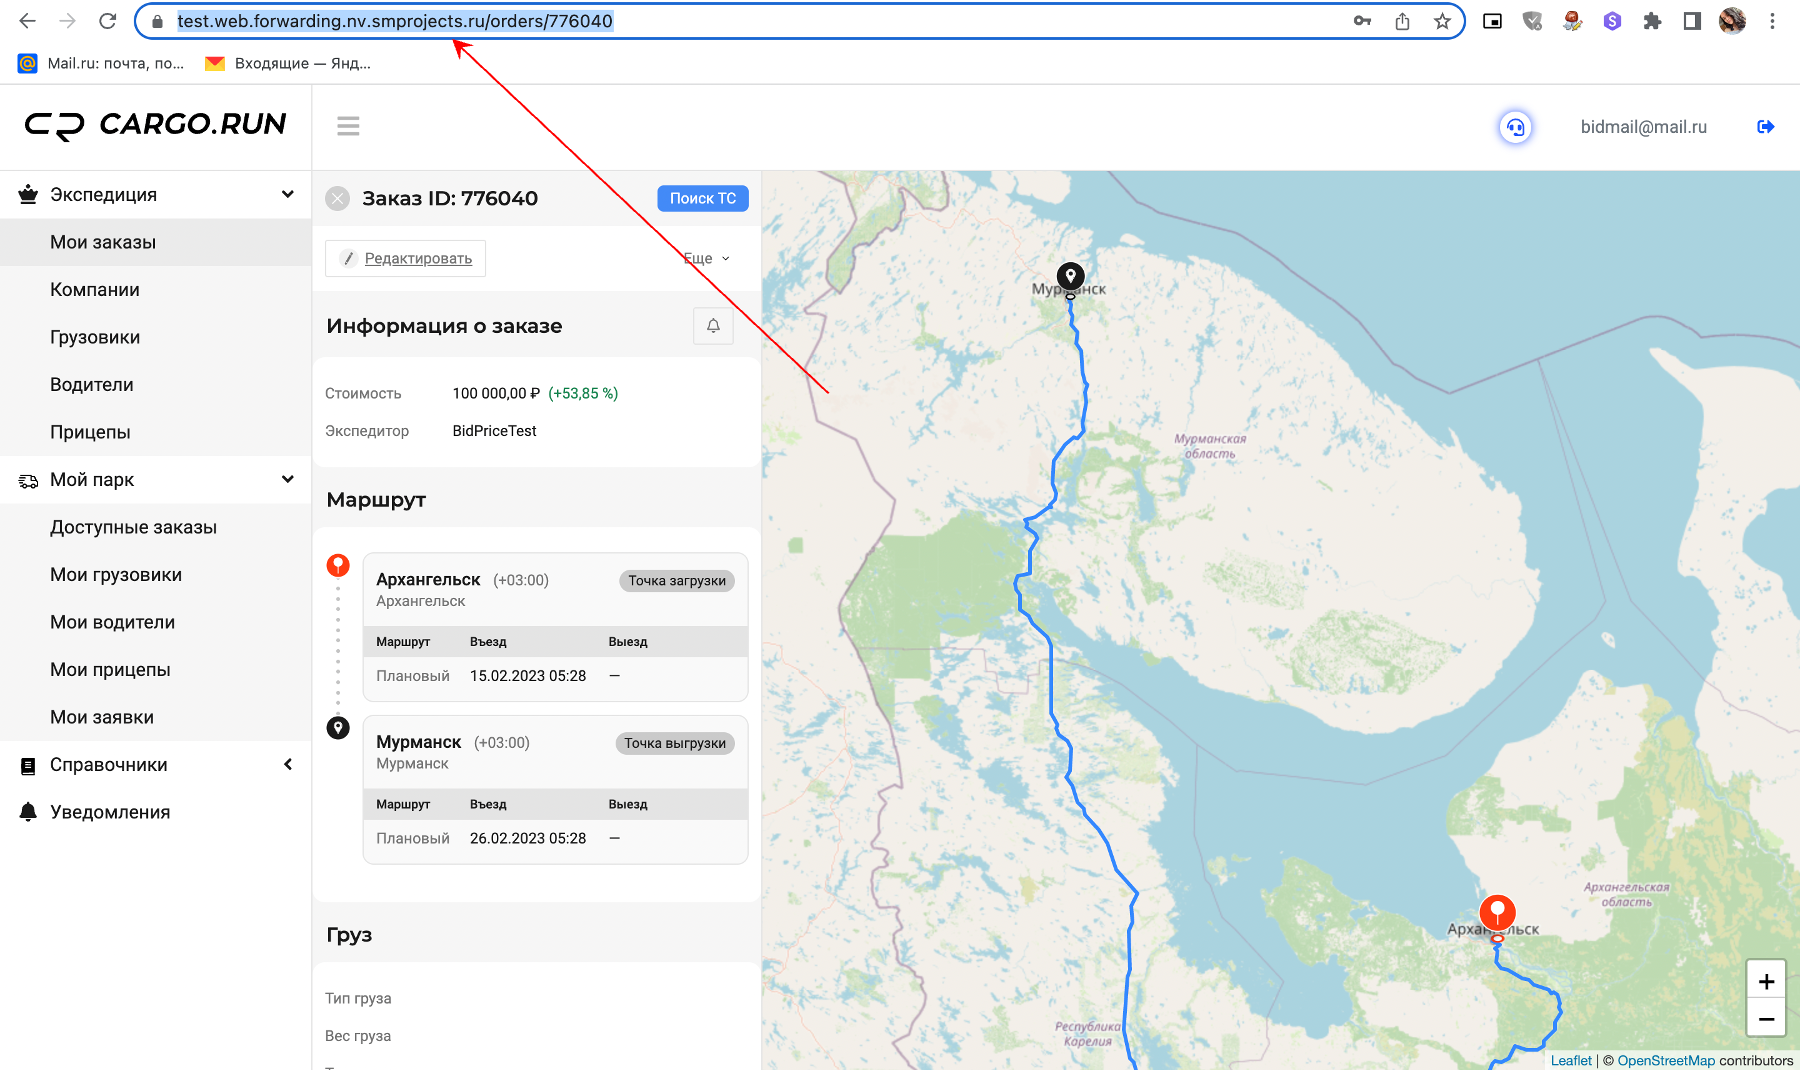Click the Редактировать link
Image resolution: width=1802 pixels, height=1070 pixels.
[x=418, y=258]
